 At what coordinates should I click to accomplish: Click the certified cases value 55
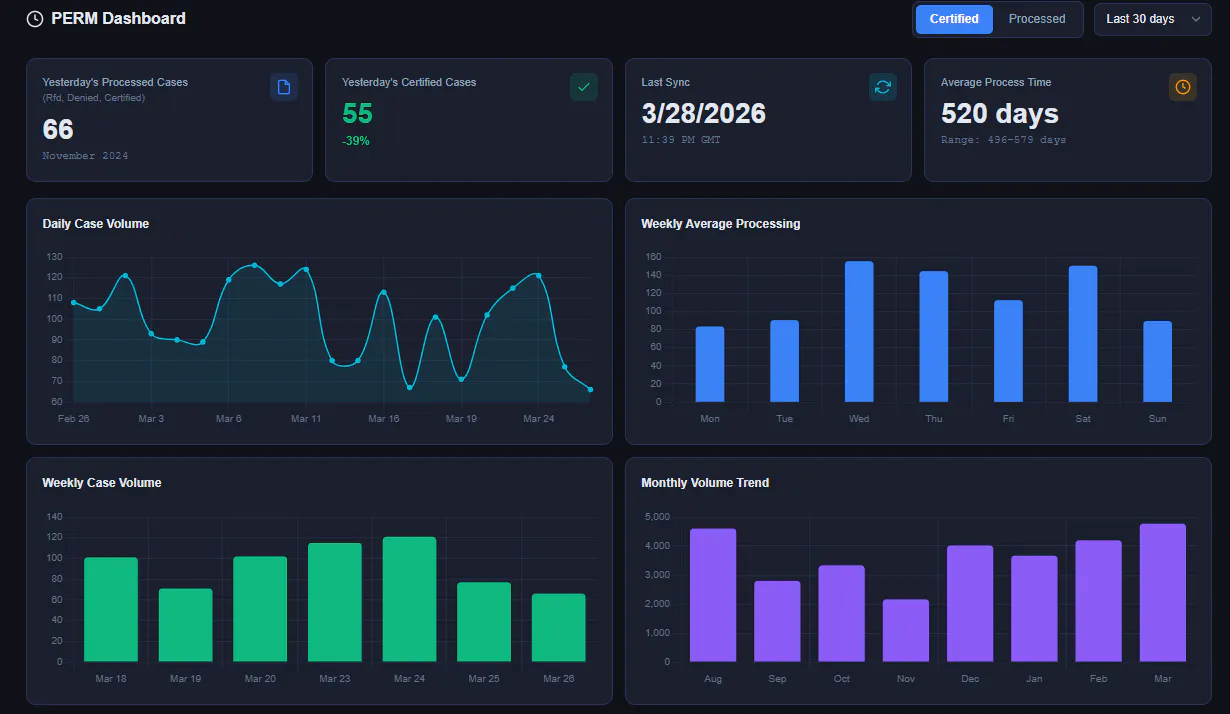point(357,113)
